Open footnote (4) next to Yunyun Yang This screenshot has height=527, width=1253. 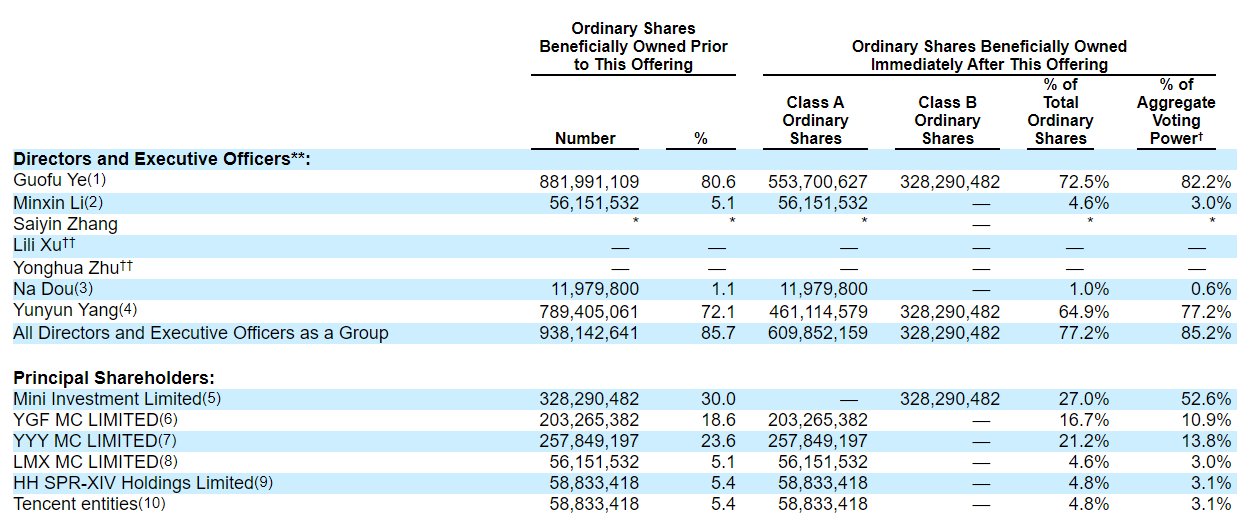tap(127, 311)
